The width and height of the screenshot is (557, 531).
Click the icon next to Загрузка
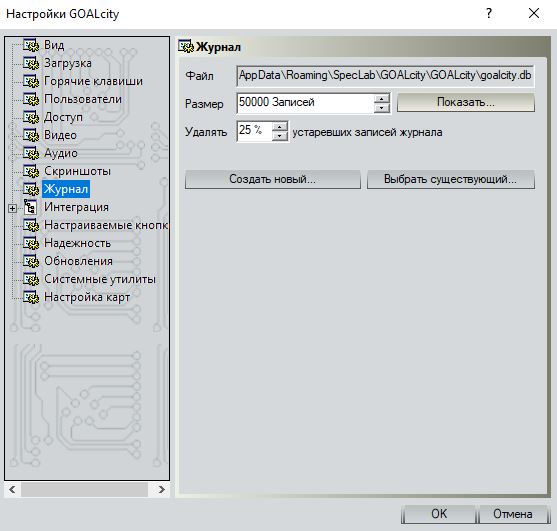[x=31, y=63]
